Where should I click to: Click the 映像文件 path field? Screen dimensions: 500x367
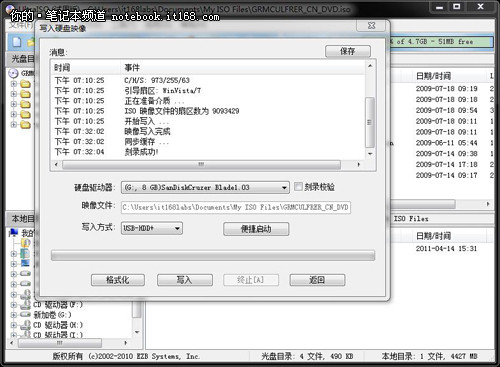[236, 207]
